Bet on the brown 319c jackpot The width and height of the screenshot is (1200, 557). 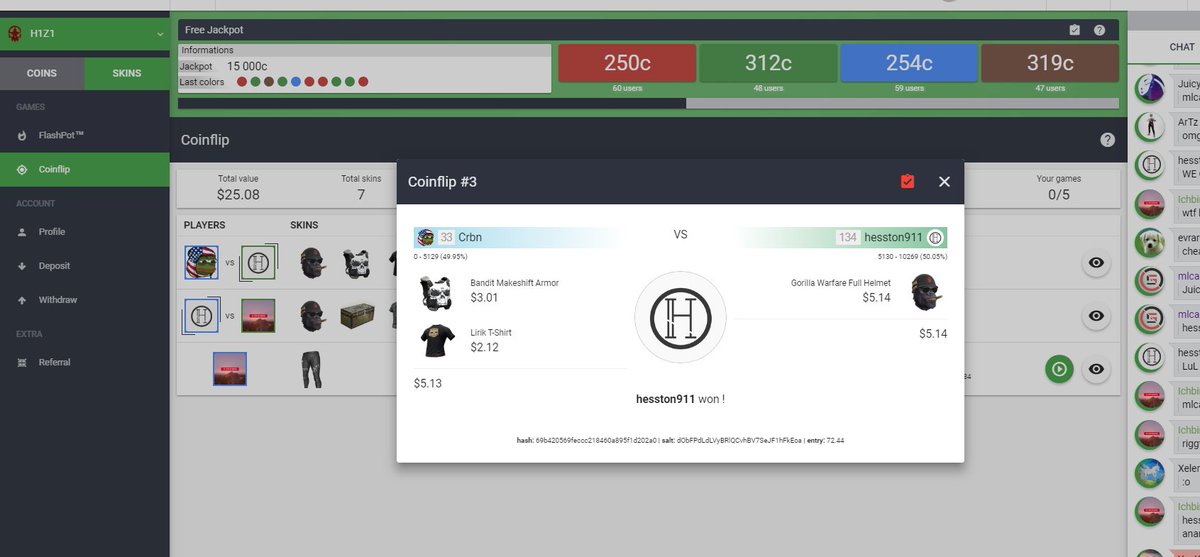pyautogui.click(x=1050, y=63)
